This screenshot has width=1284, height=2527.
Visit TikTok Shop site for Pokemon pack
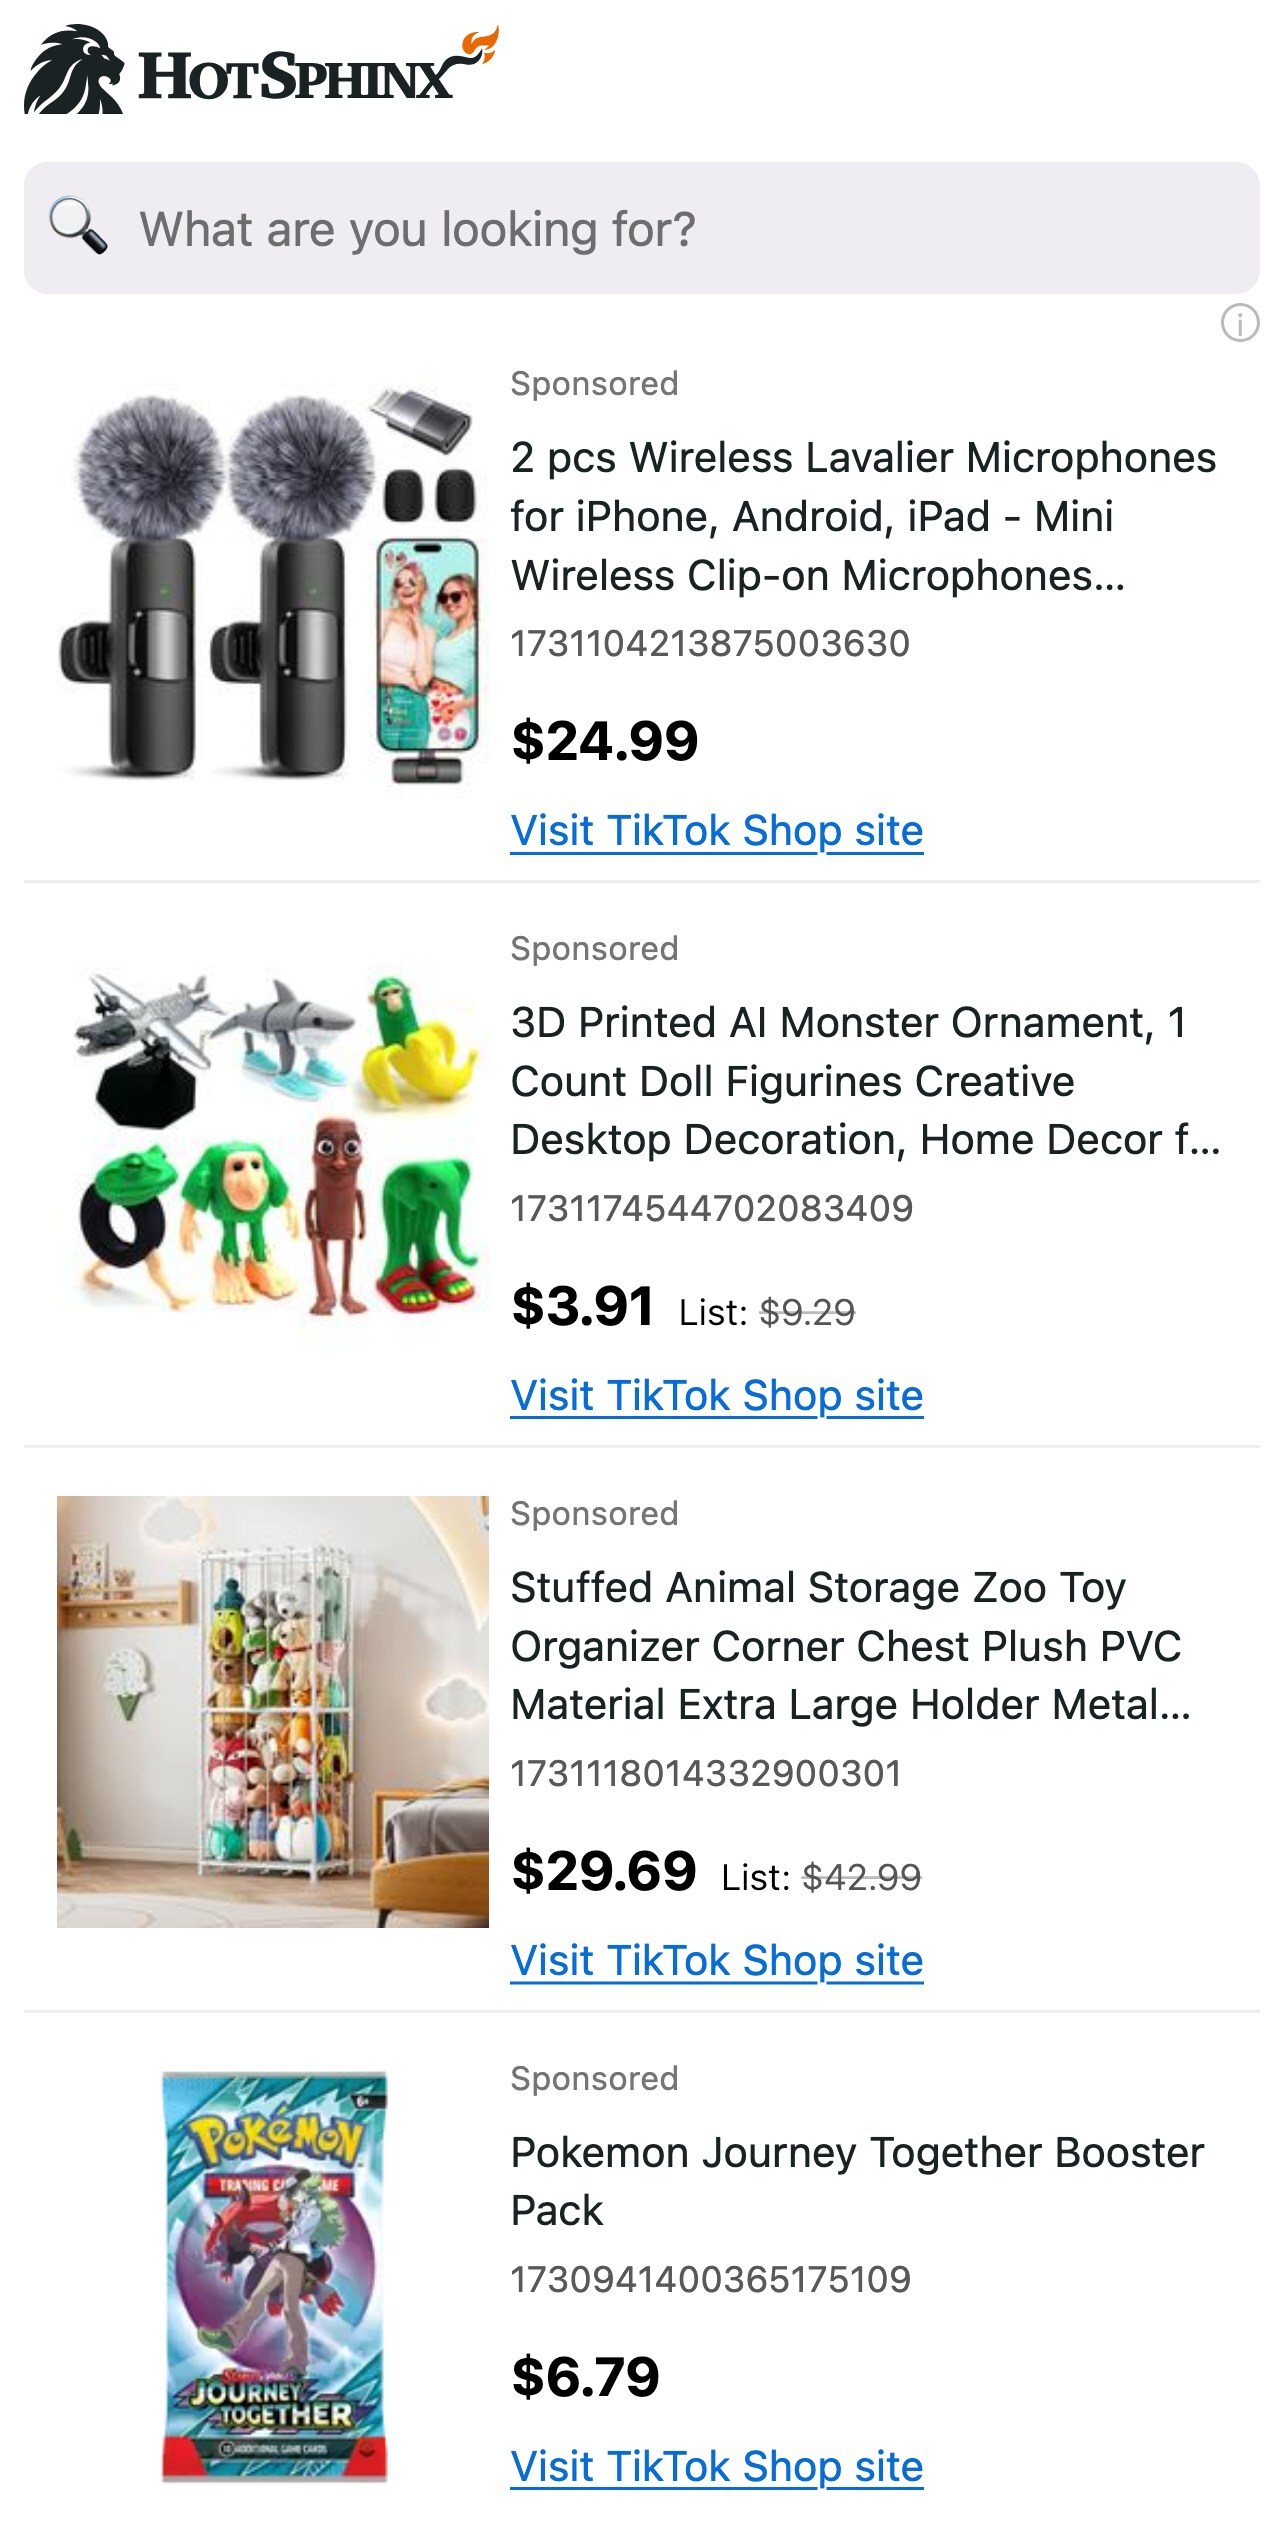tap(716, 2467)
